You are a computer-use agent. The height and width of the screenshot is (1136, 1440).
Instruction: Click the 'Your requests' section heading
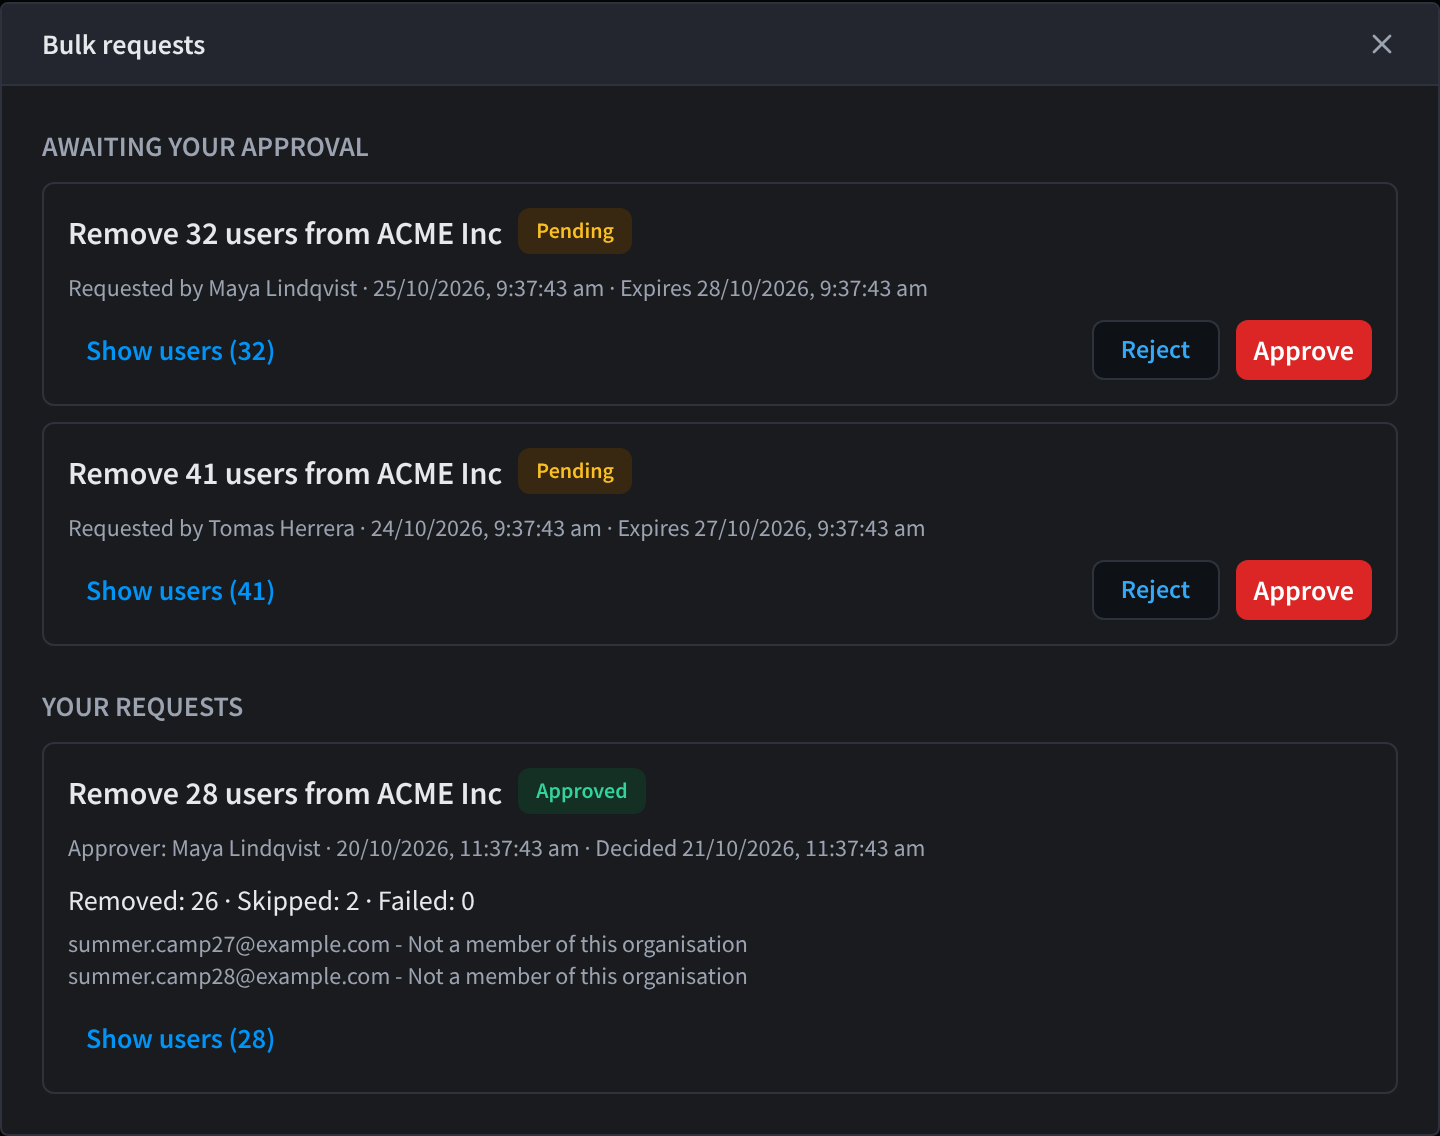[x=142, y=707]
